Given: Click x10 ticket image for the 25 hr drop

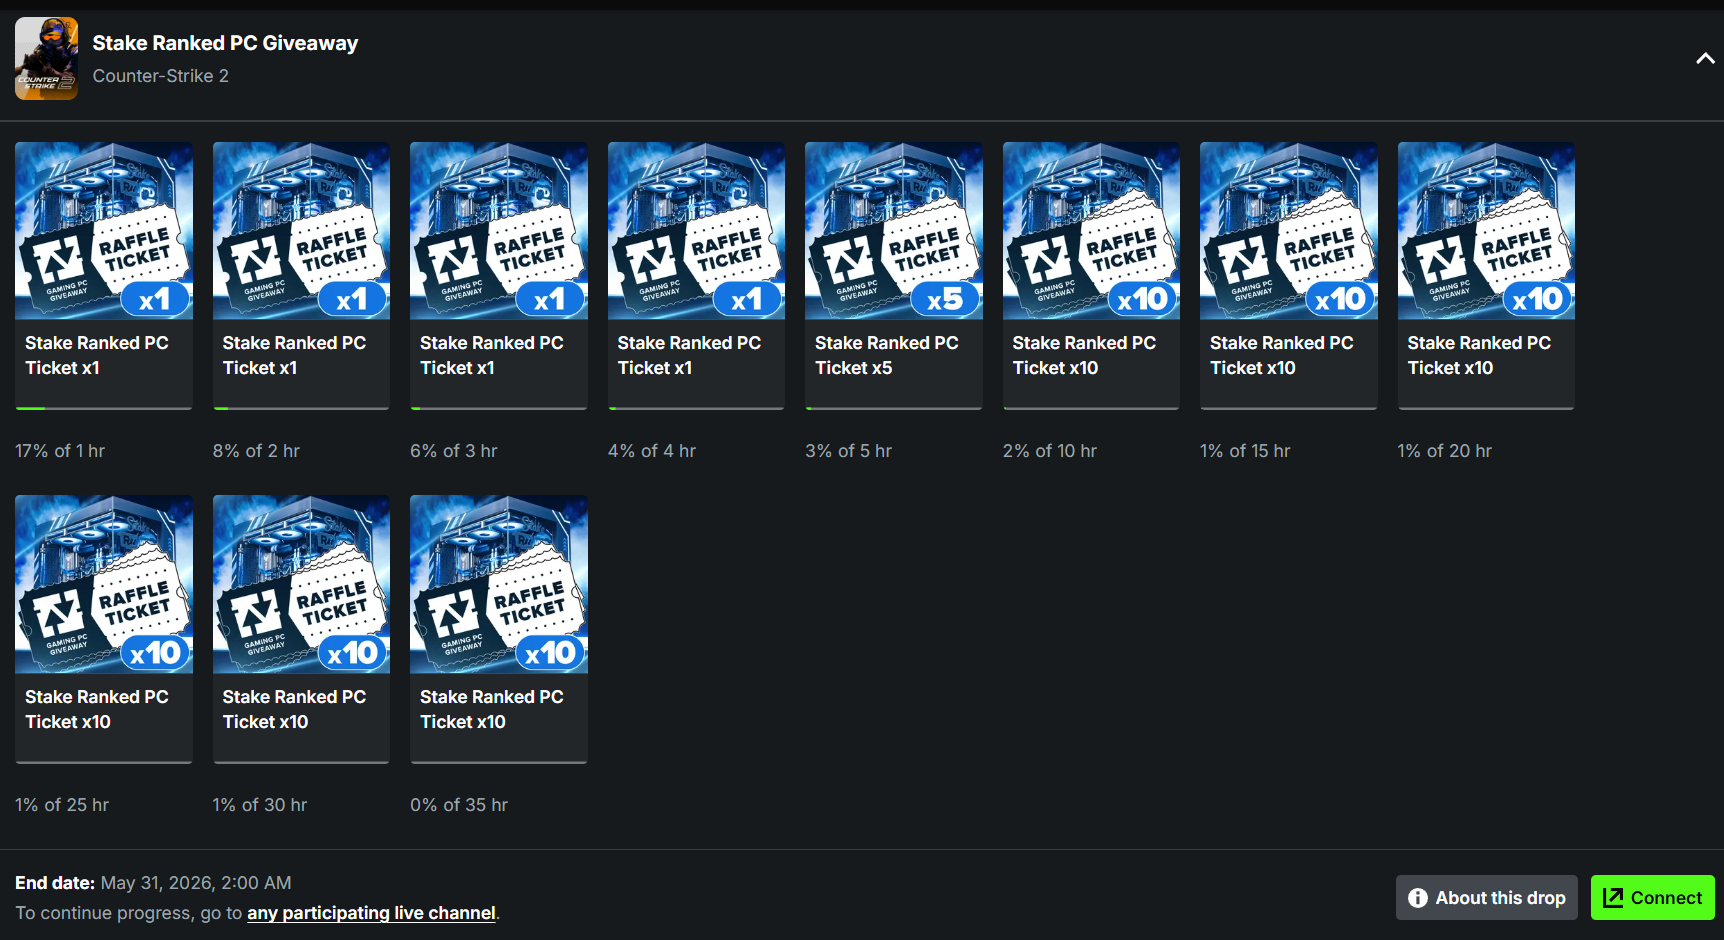Looking at the screenshot, I should [104, 585].
